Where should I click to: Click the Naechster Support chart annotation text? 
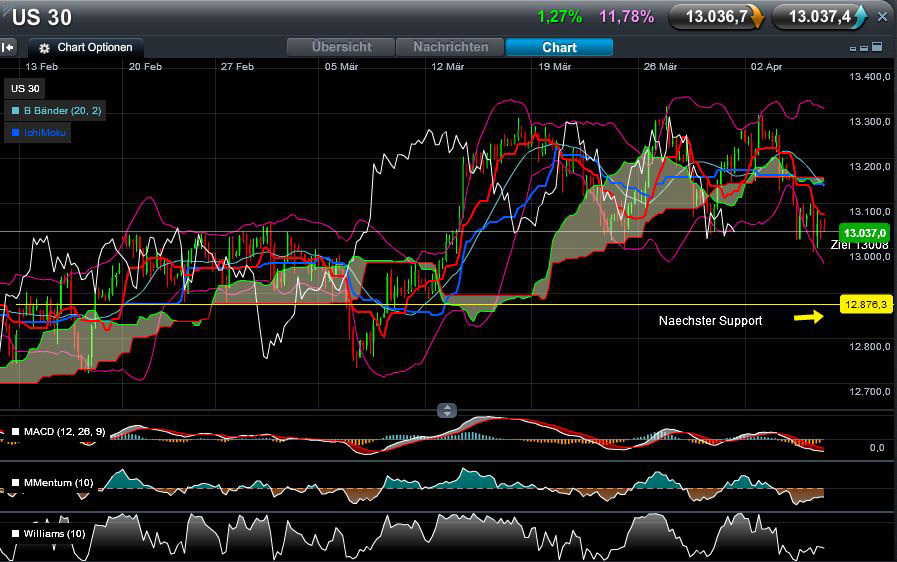pyautogui.click(x=710, y=320)
